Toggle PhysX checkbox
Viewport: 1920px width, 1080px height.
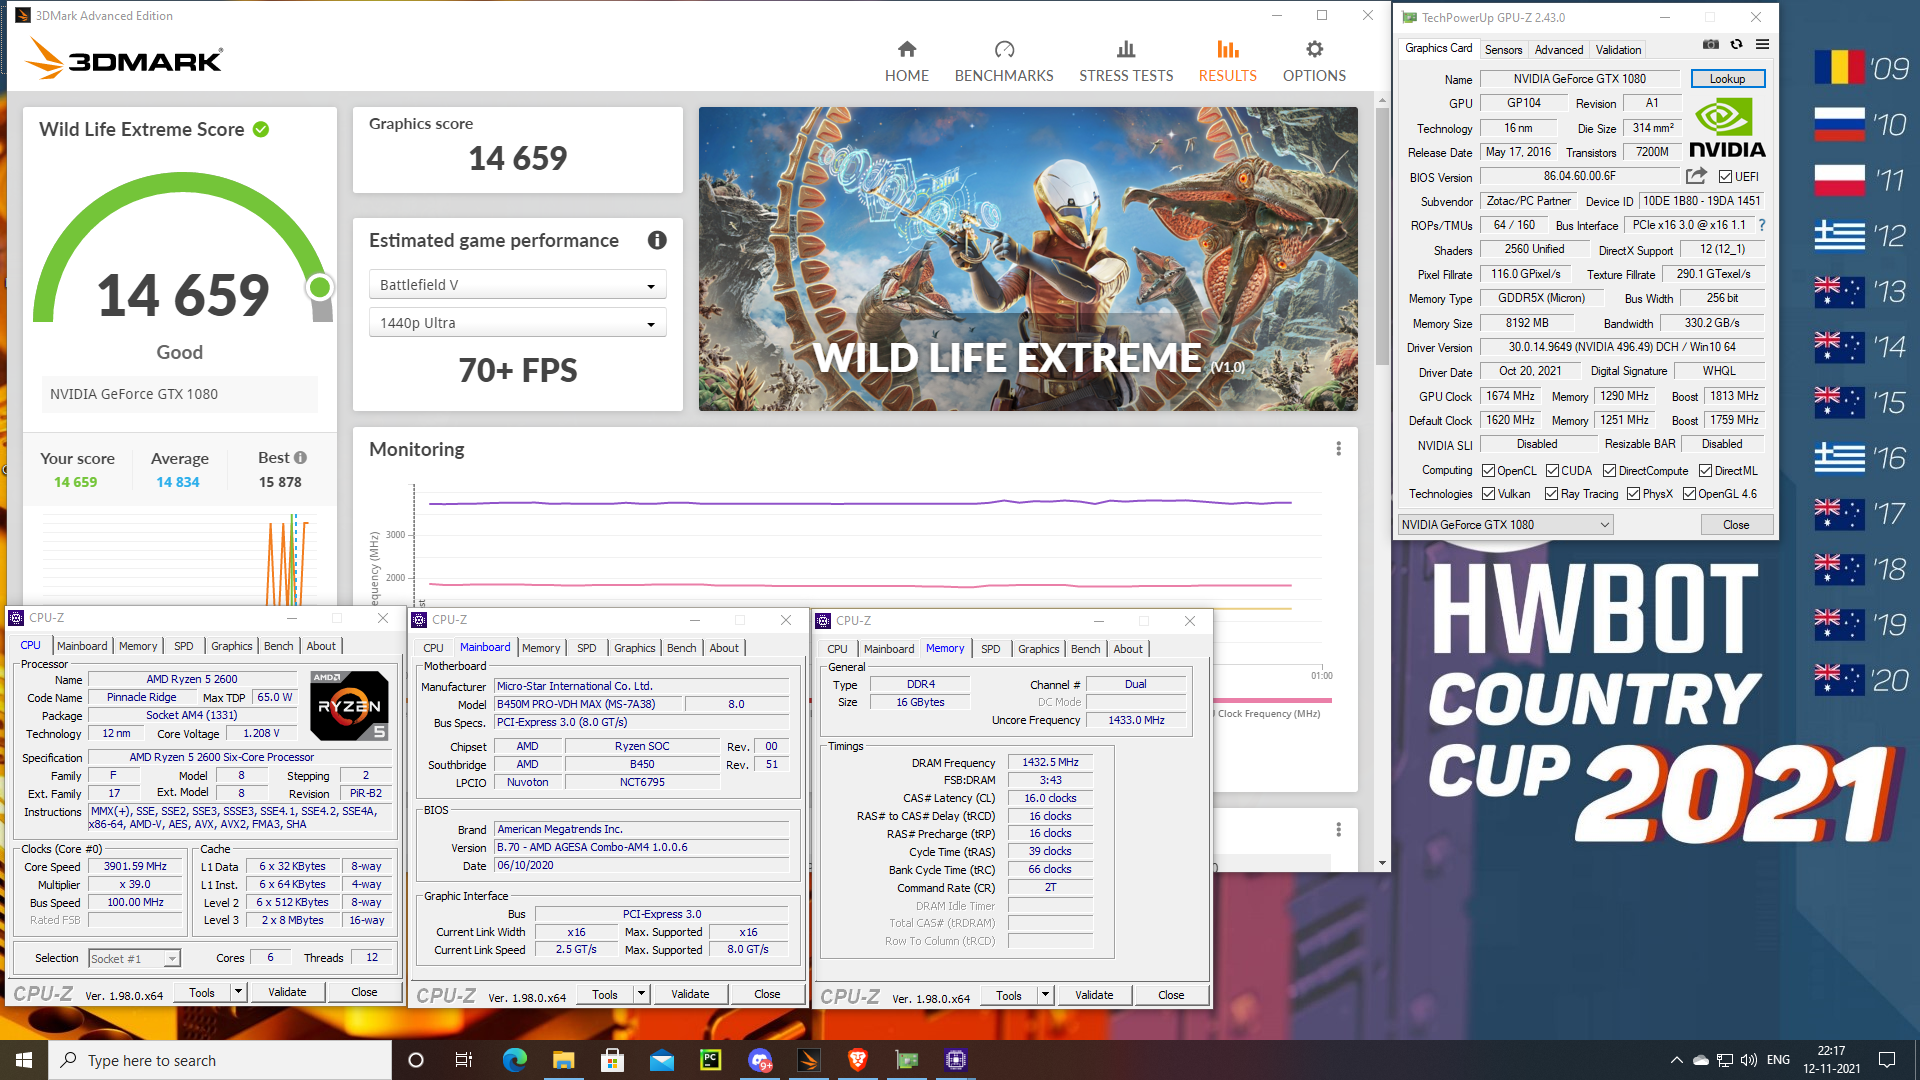pyautogui.click(x=1633, y=494)
